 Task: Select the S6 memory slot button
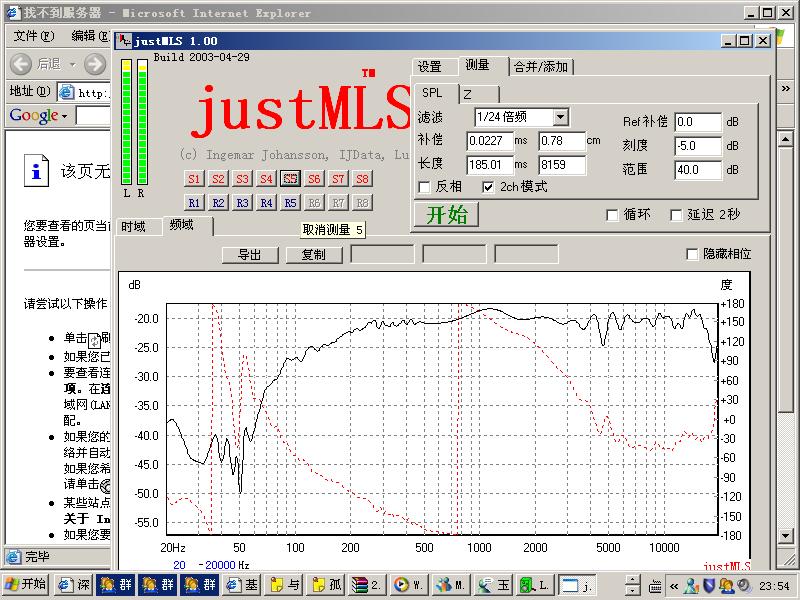[x=314, y=179]
